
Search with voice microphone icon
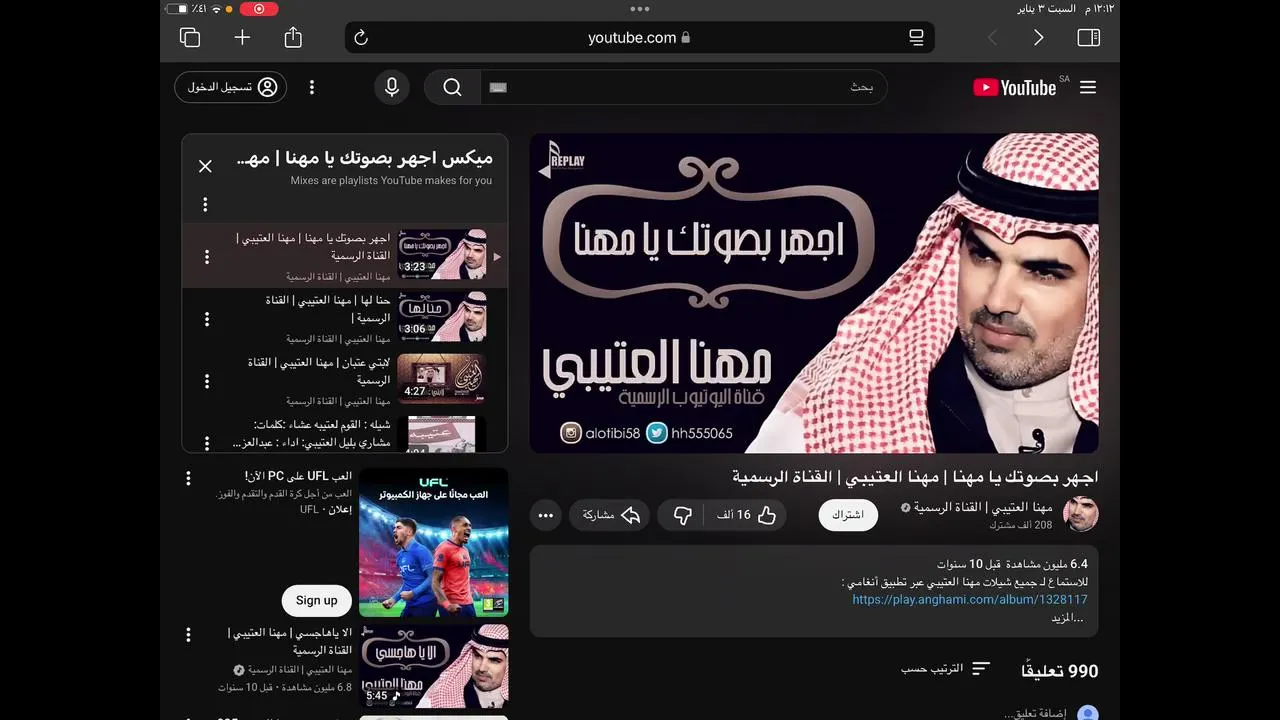[x=392, y=88]
